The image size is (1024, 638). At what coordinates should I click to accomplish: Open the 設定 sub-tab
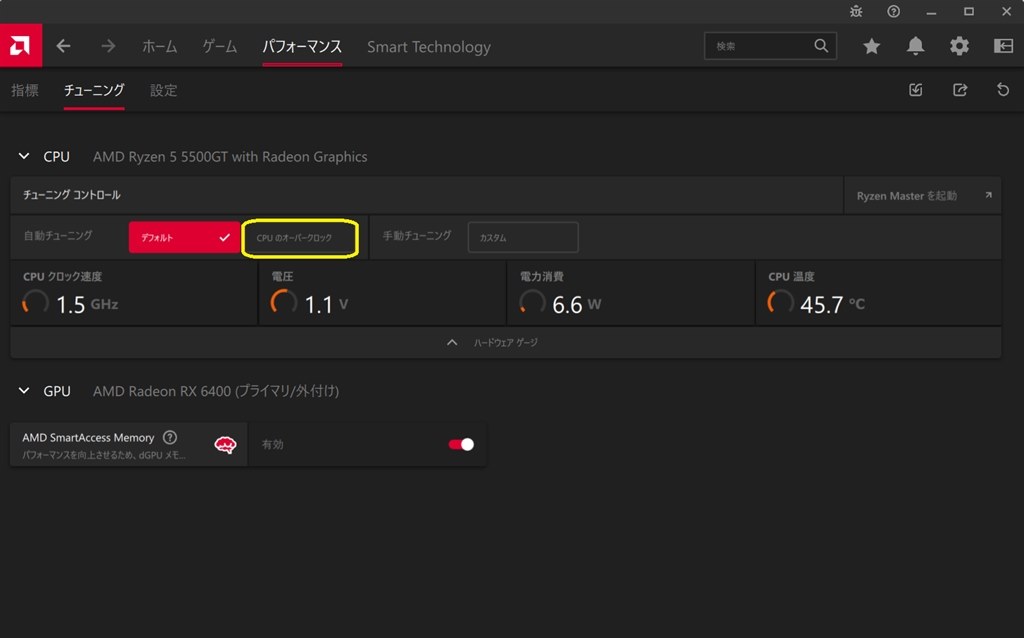163,90
